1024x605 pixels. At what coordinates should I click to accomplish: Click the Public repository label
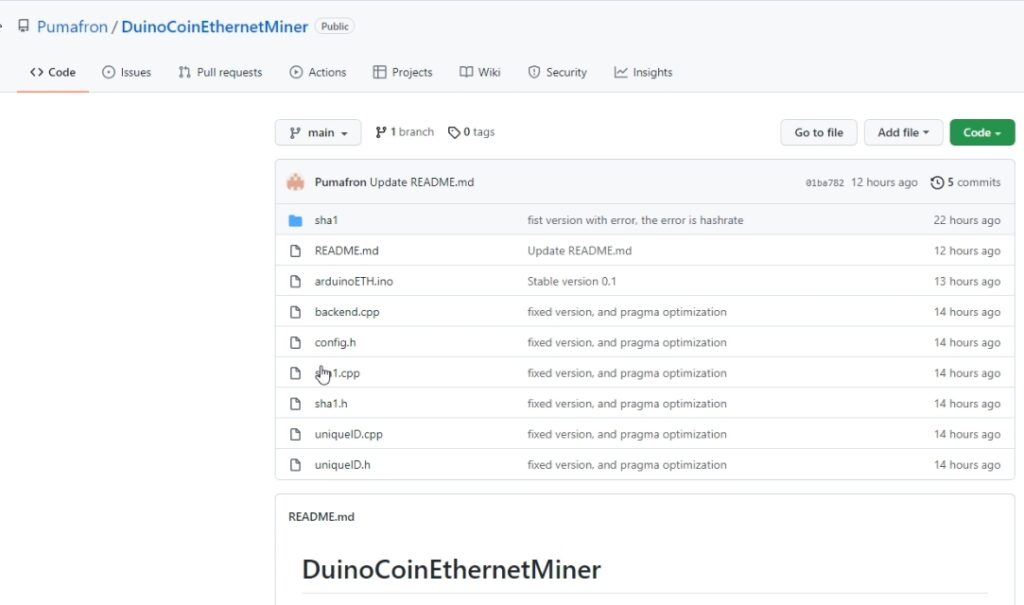click(334, 26)
